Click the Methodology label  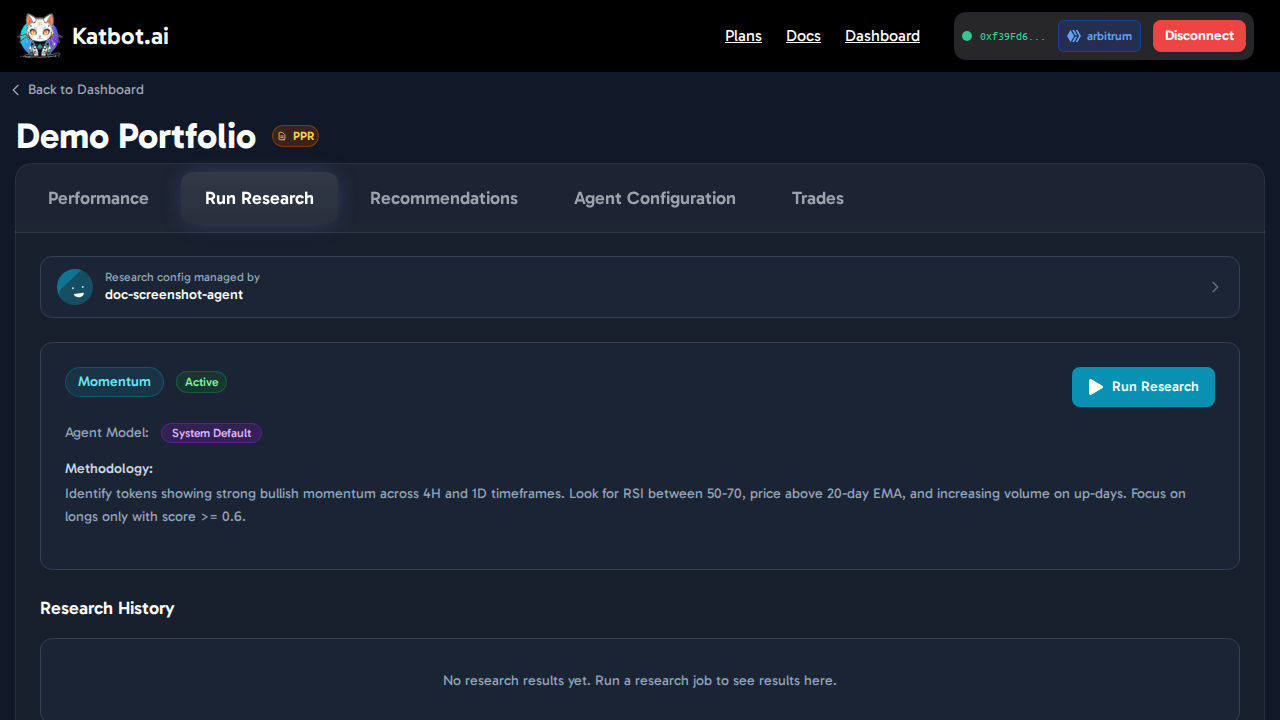point(109,468)
